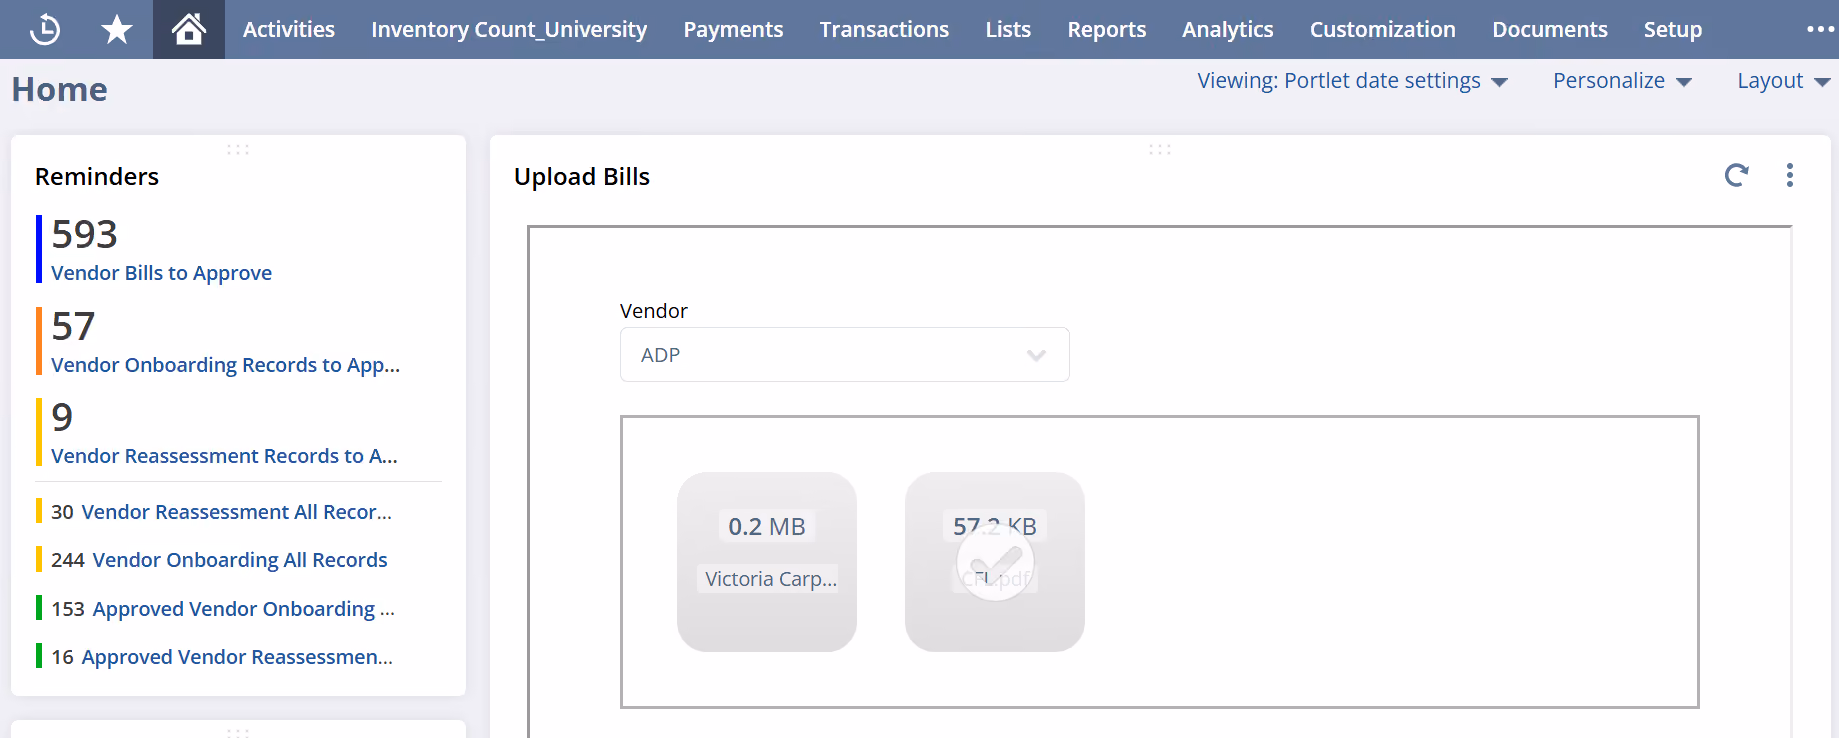
Task: Click the 244 count in Reminders
Action: [x=68, y=560]
